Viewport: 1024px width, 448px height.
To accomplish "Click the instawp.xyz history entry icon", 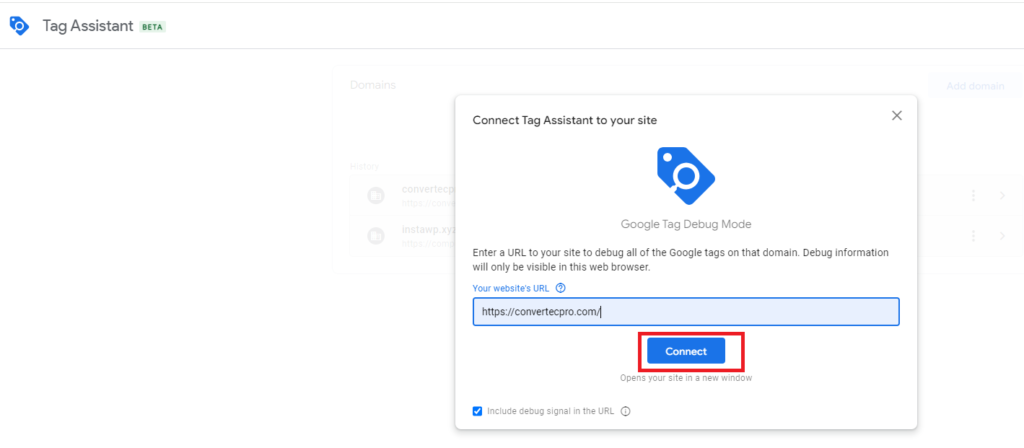I will 376,236.
